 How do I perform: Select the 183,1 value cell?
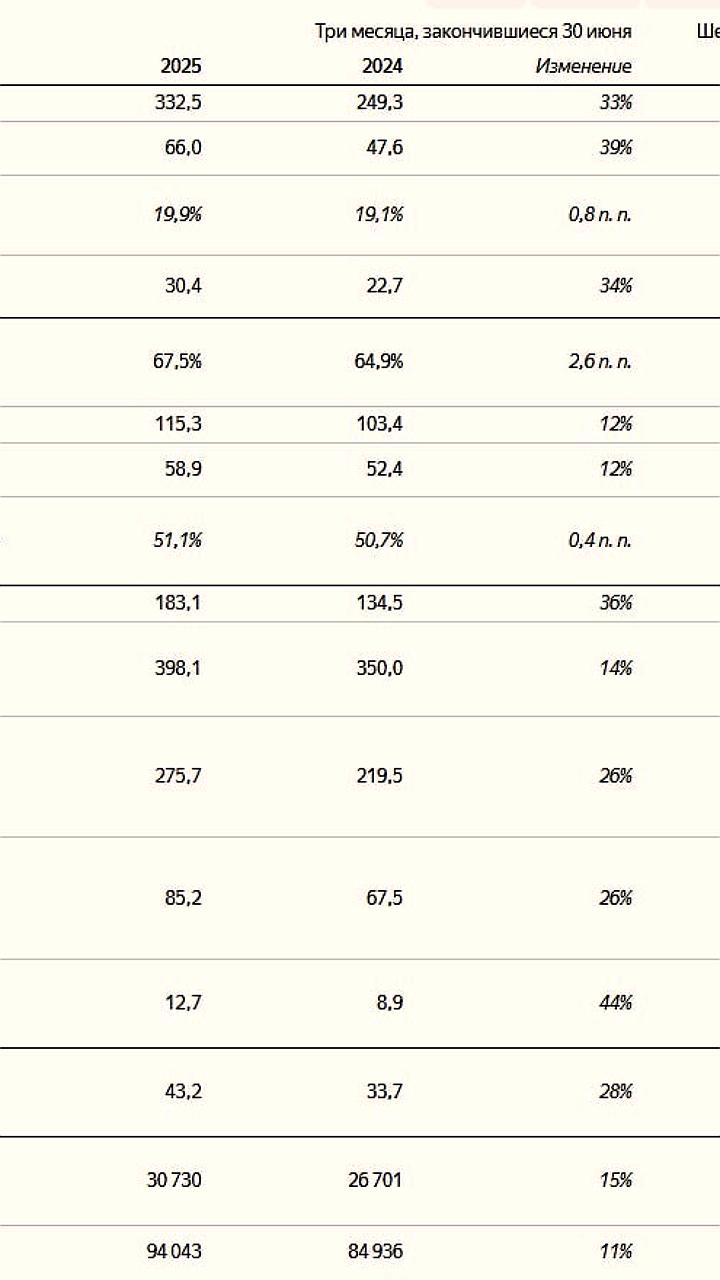tap(181, 603)
